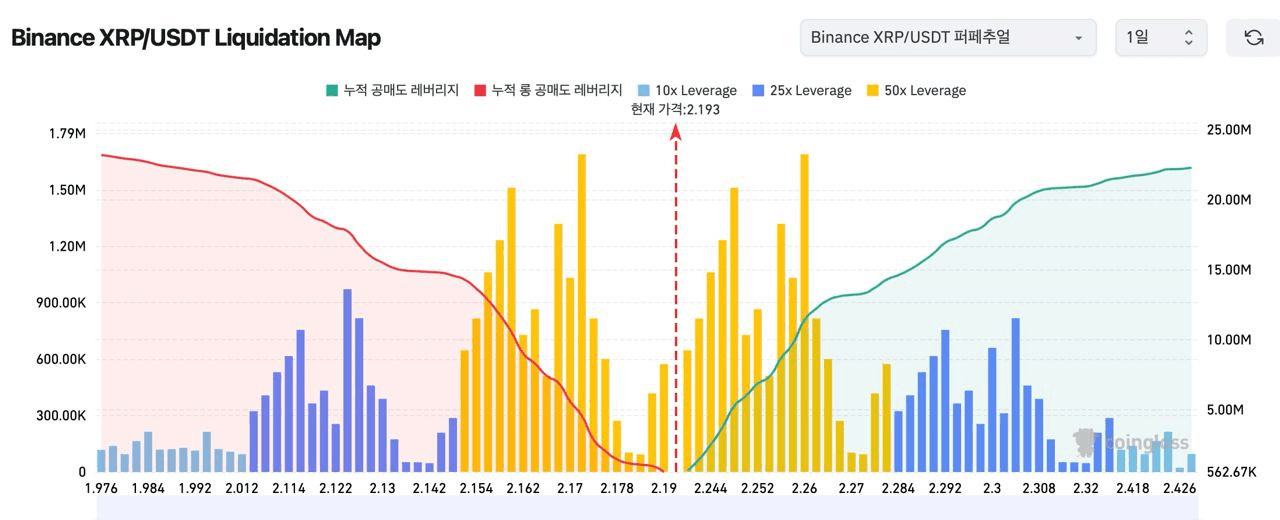The height and width of the screenshot is (520, 1280).
Task: Click the 2.27 x-axis label
Action: tap(852, 488)
